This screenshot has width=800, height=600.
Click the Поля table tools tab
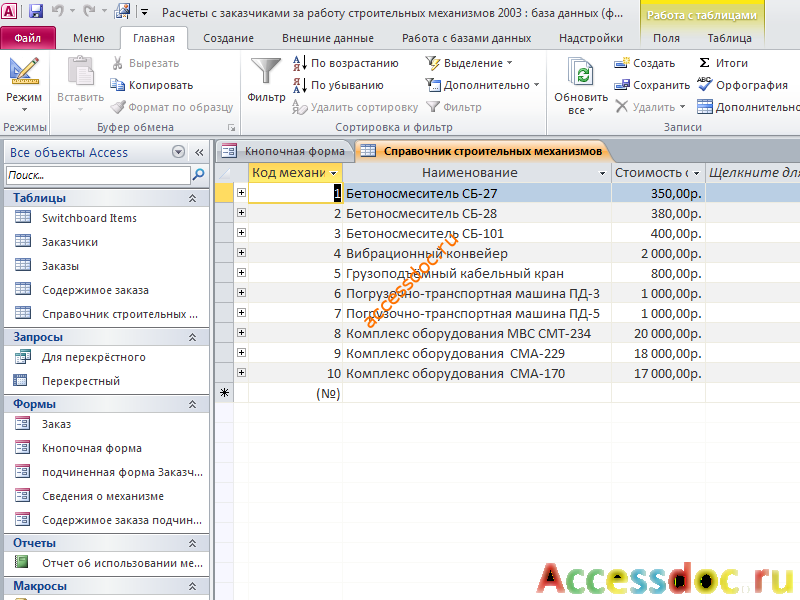666,38
